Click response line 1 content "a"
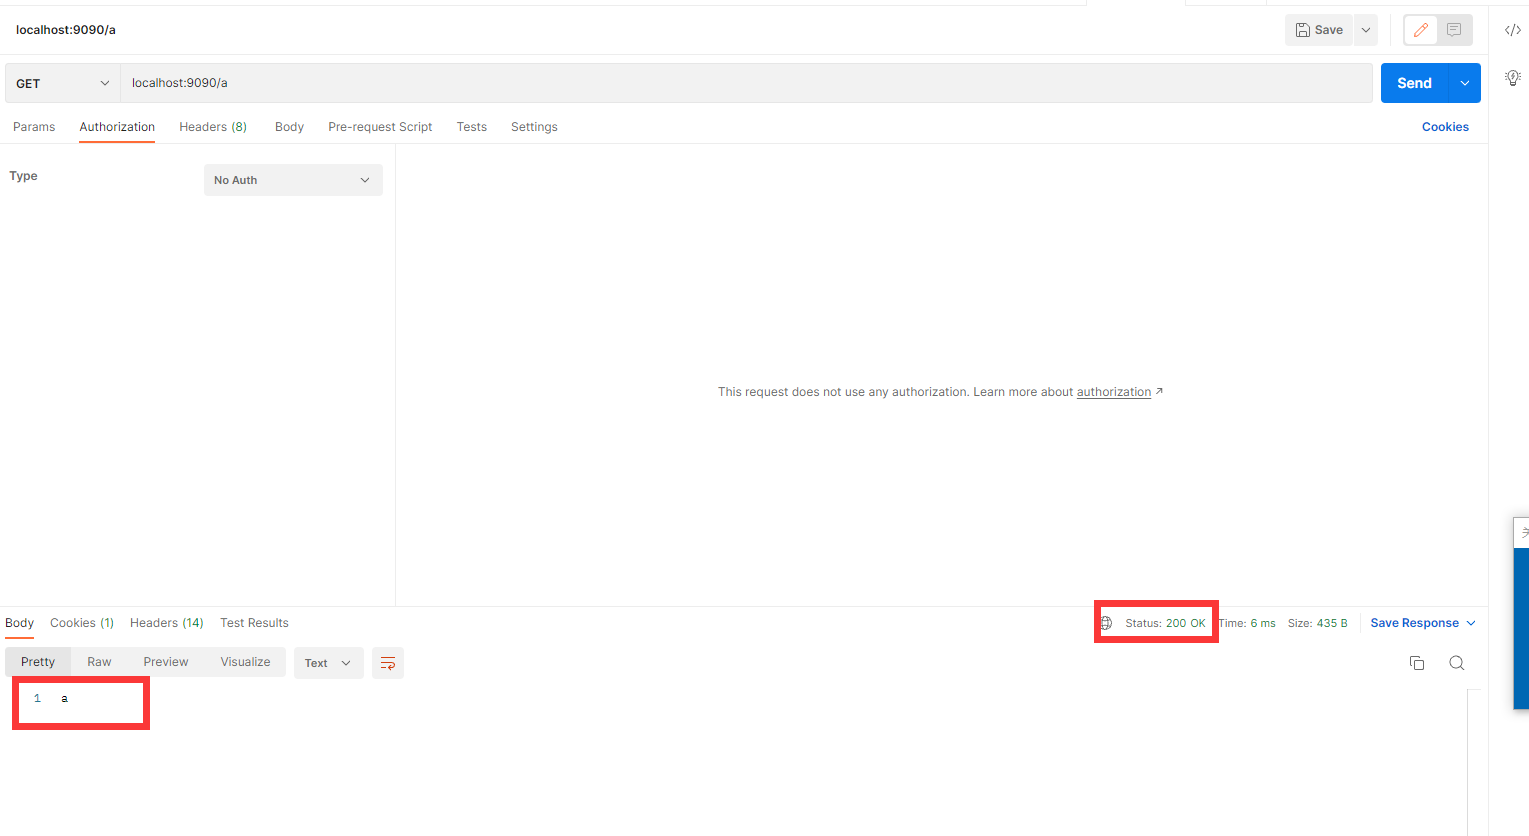The width and height of the screenshot is (1529, 836). (64, 698)
